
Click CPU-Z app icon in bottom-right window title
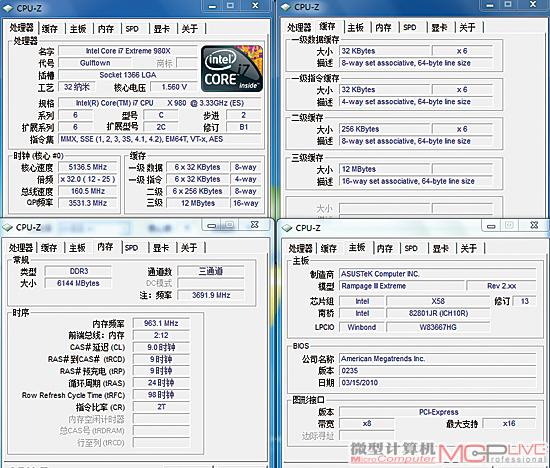(287, 228)
